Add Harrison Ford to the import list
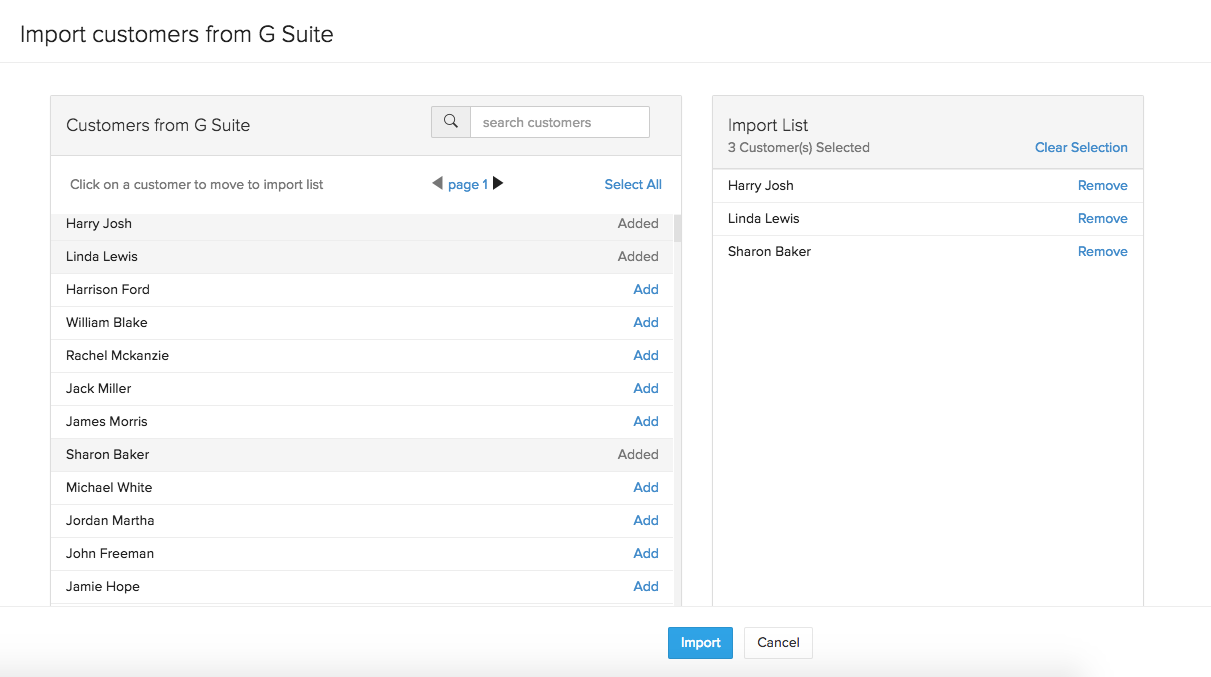The width and height of the screenshot is (1211, 677). click(646, 289)
